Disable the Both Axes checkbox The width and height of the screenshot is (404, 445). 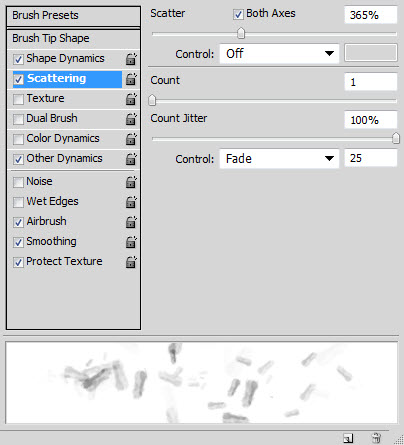coord(238,15)
